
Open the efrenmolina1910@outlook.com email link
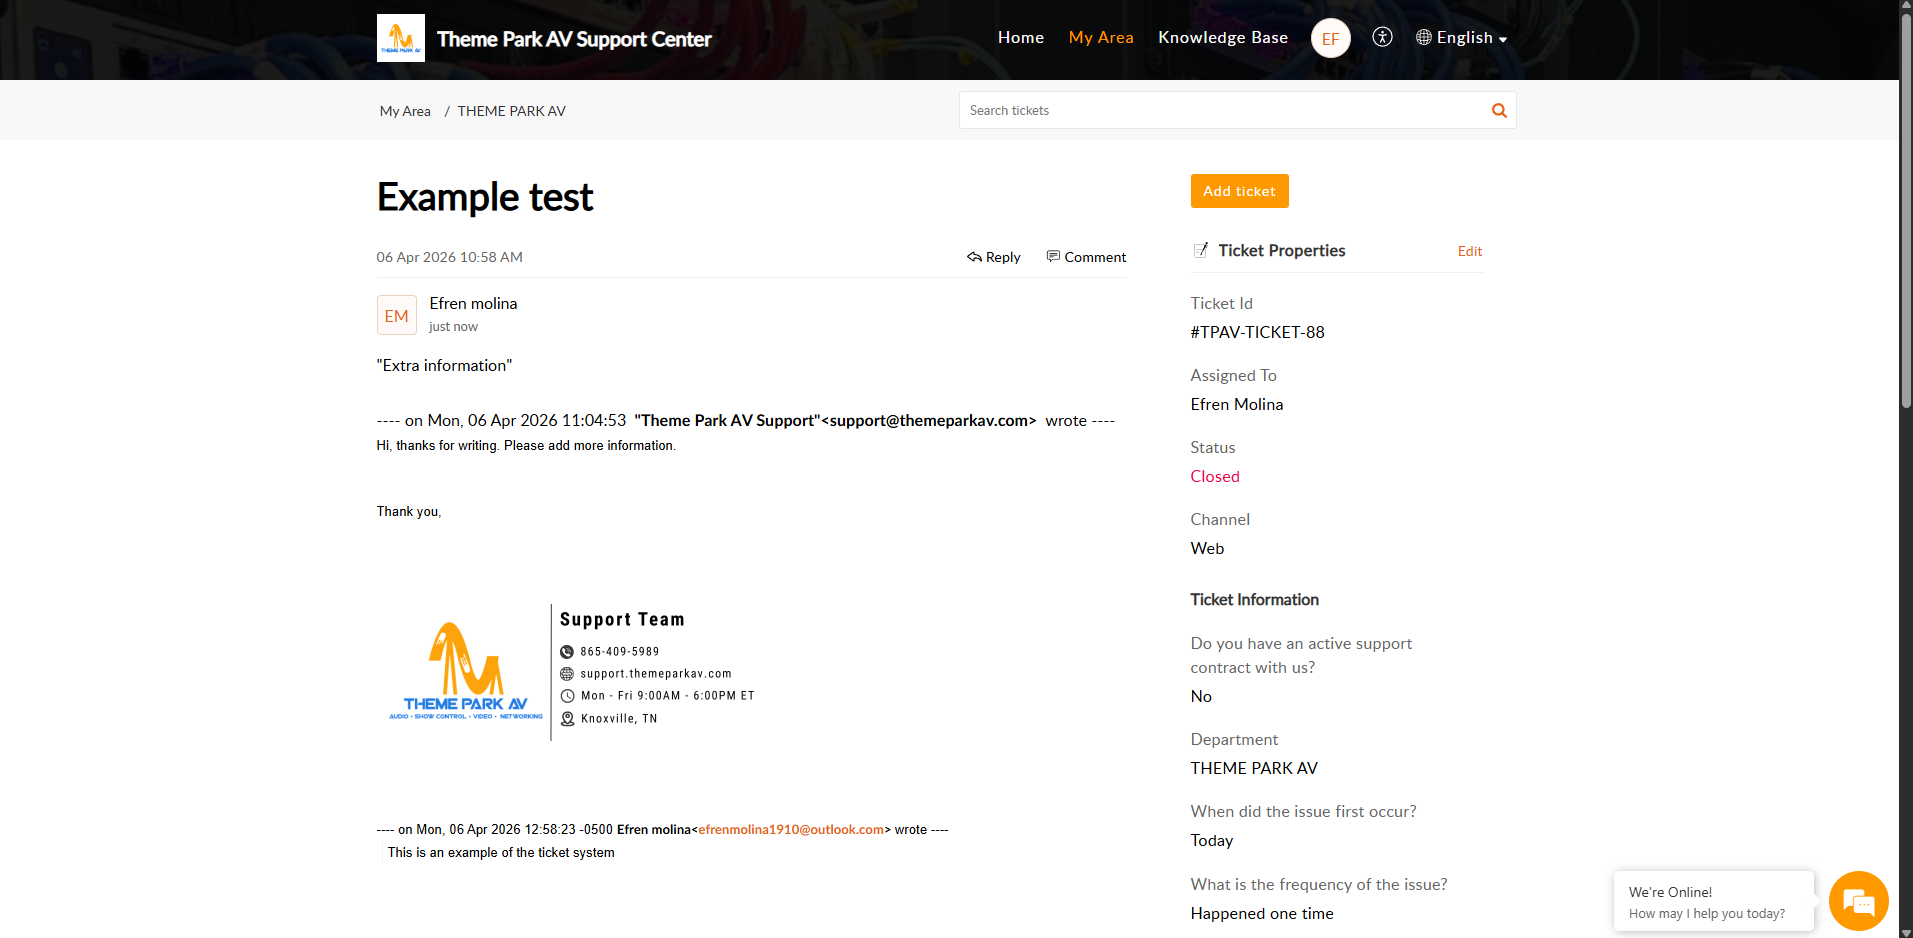tap(791, 829)
